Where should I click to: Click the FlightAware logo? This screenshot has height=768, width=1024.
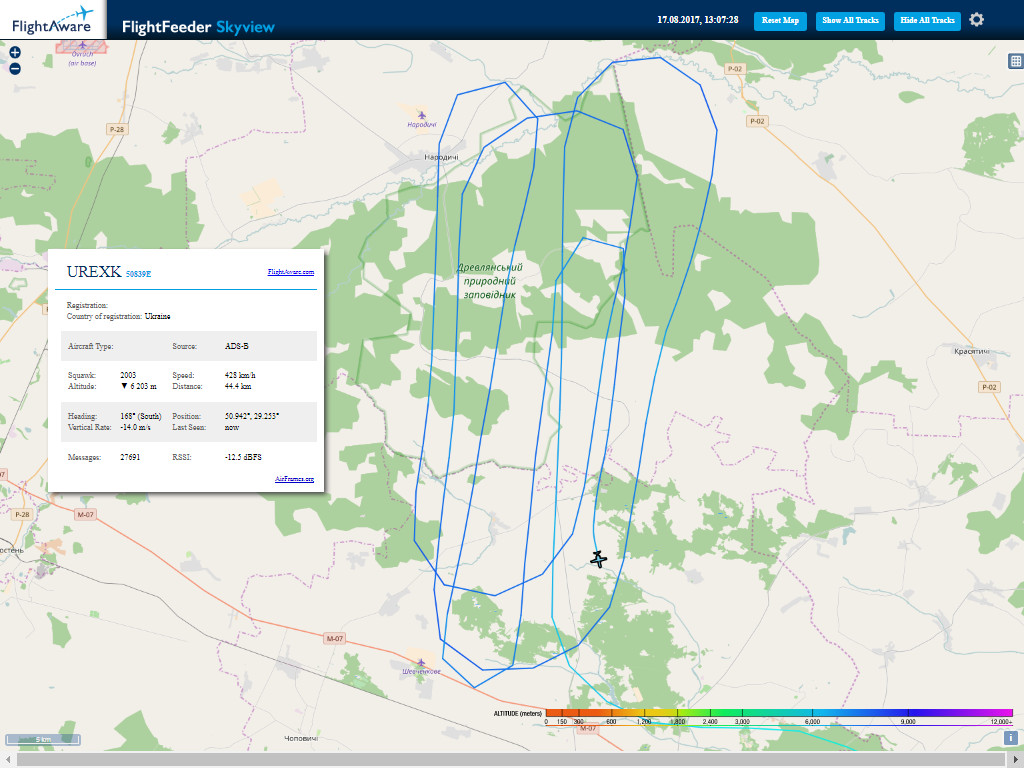pos(52,20)
